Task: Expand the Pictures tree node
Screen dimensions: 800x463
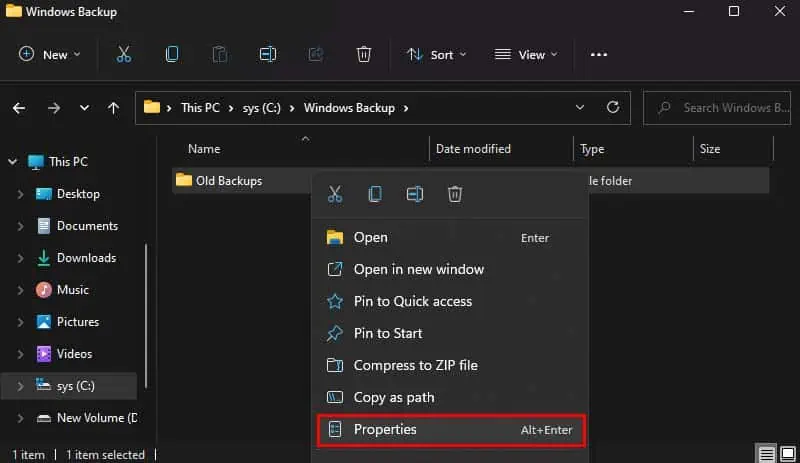Action: pos(20,322)
